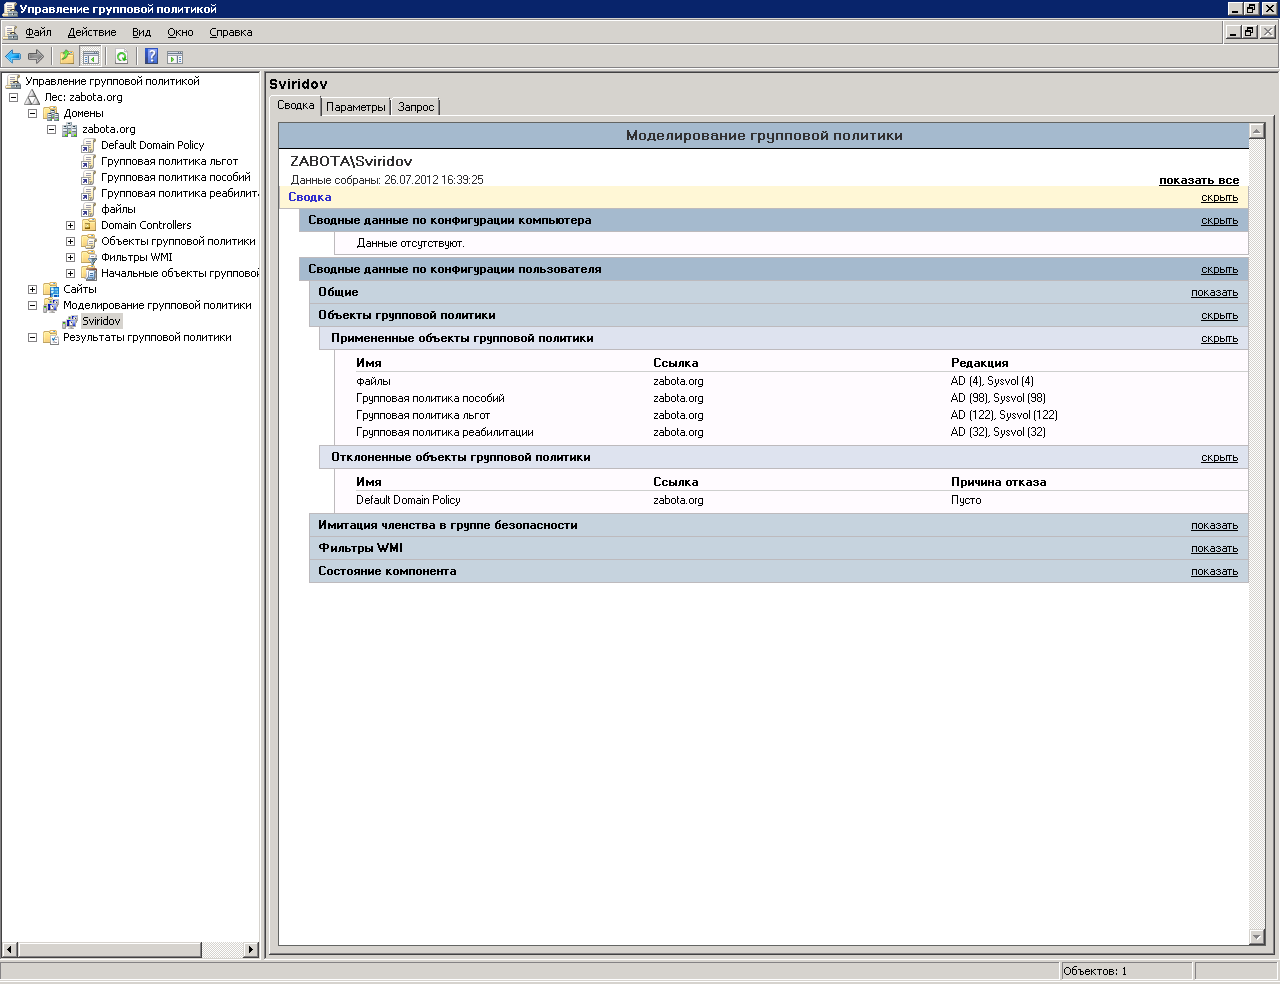The width and height of the screenshot is (1280, 984).
Task: Select the Sviridov modeling tree item
Action: 101,321
